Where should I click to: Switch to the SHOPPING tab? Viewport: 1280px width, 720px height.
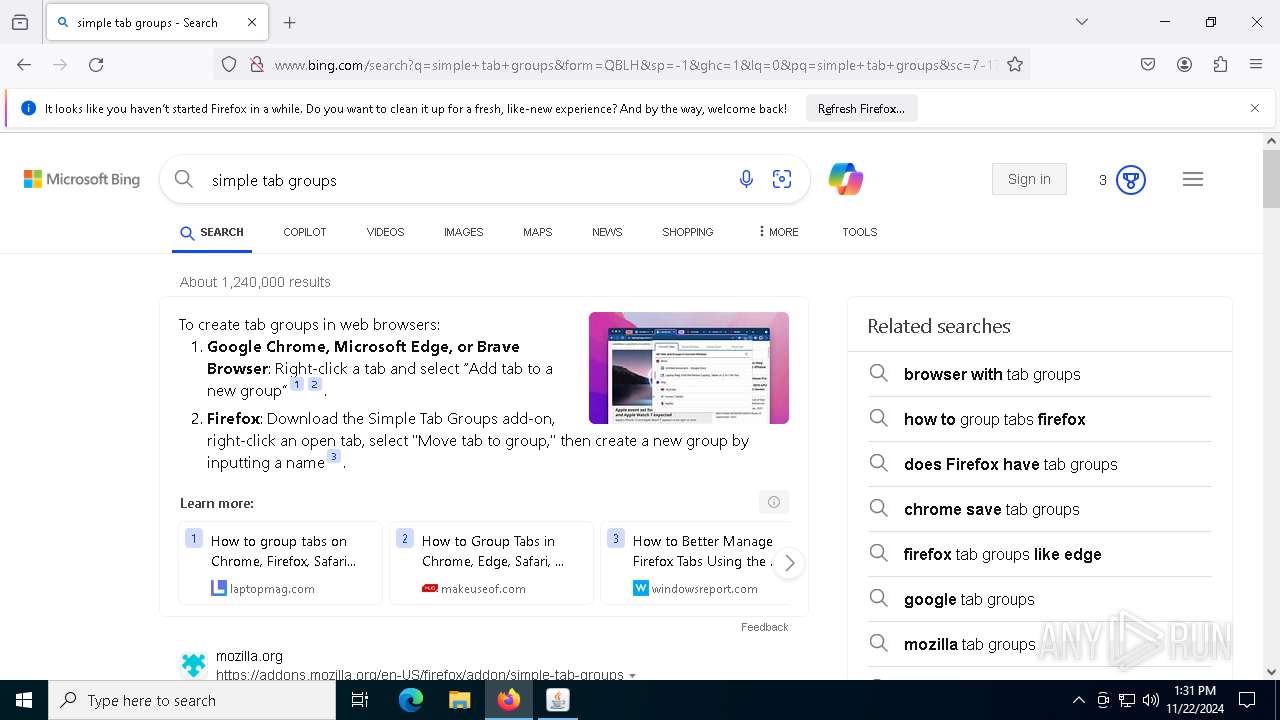[688, 232]
